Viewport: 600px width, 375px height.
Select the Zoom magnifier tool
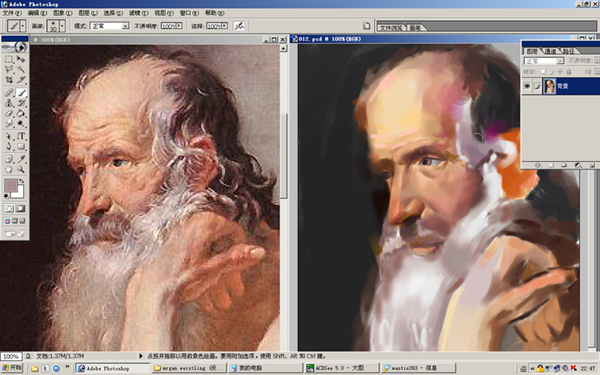tap(21, 169)
